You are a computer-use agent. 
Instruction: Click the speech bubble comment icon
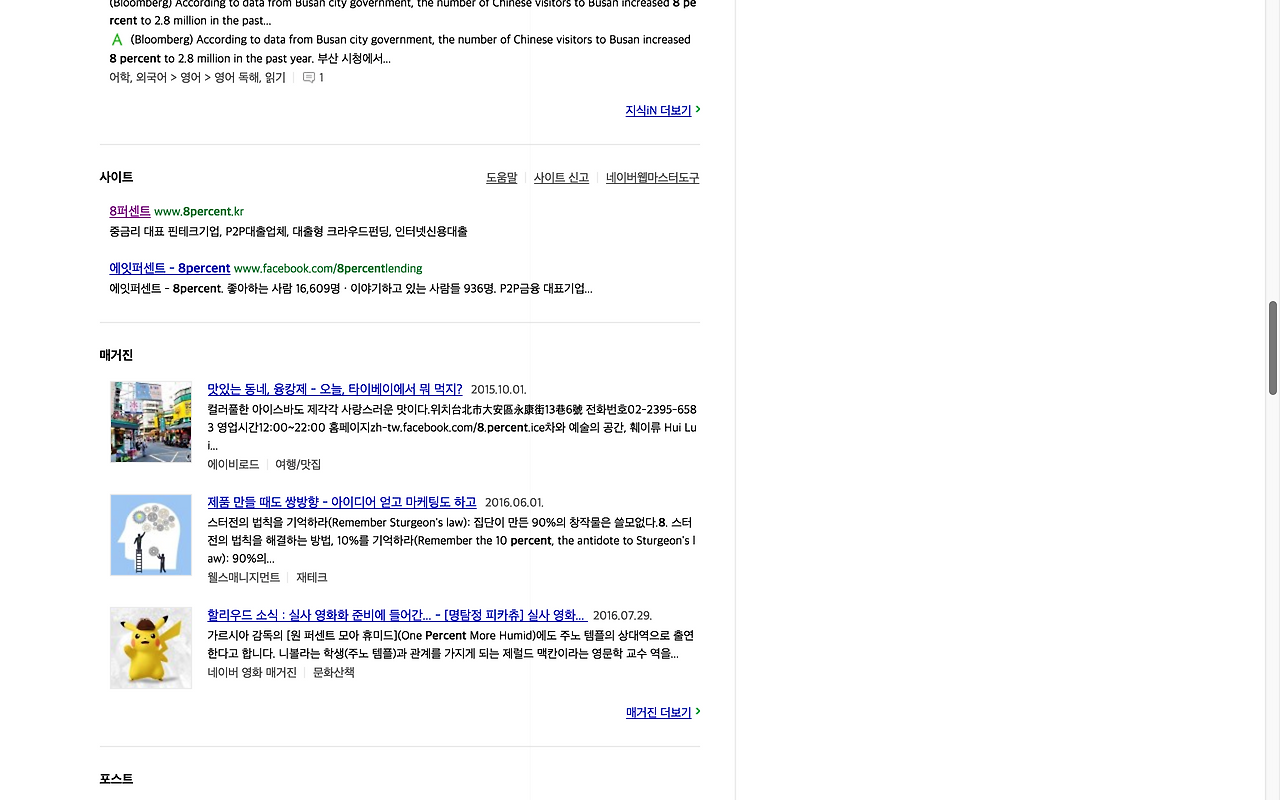[308, 77]
